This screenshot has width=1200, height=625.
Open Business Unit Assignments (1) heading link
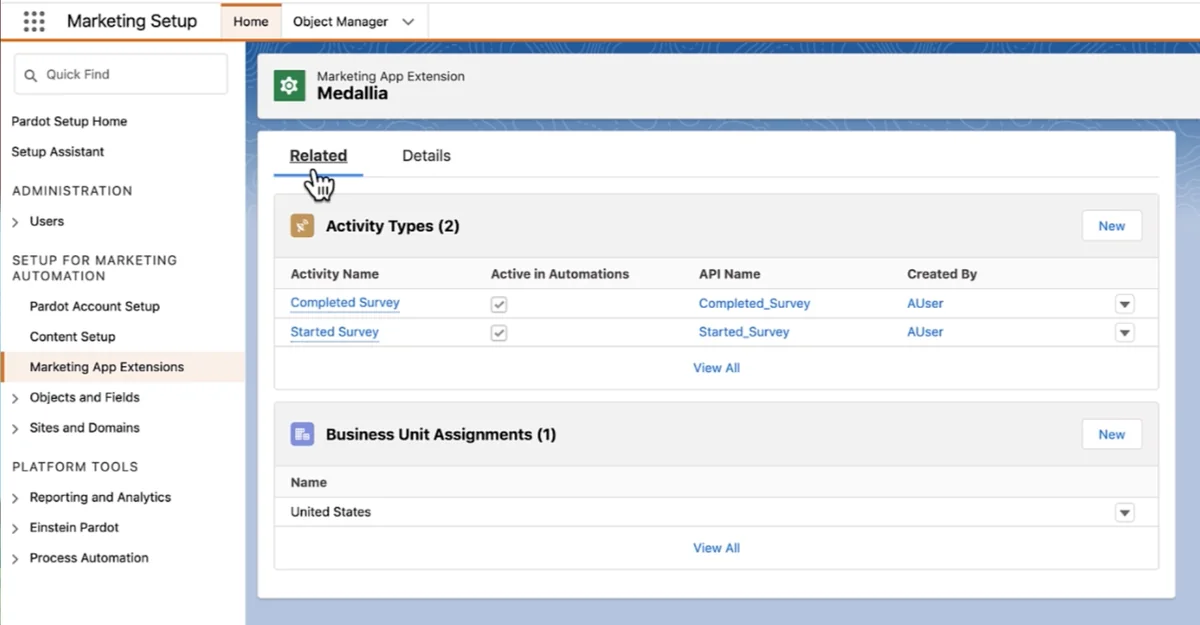[x=441, y=434]
